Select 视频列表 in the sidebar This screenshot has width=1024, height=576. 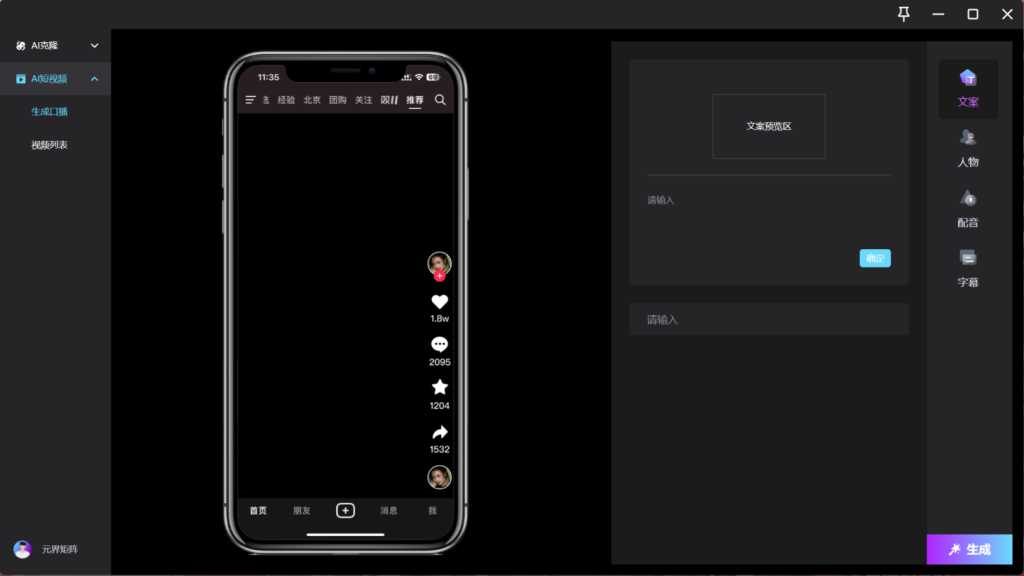click(x=50, y=145)
